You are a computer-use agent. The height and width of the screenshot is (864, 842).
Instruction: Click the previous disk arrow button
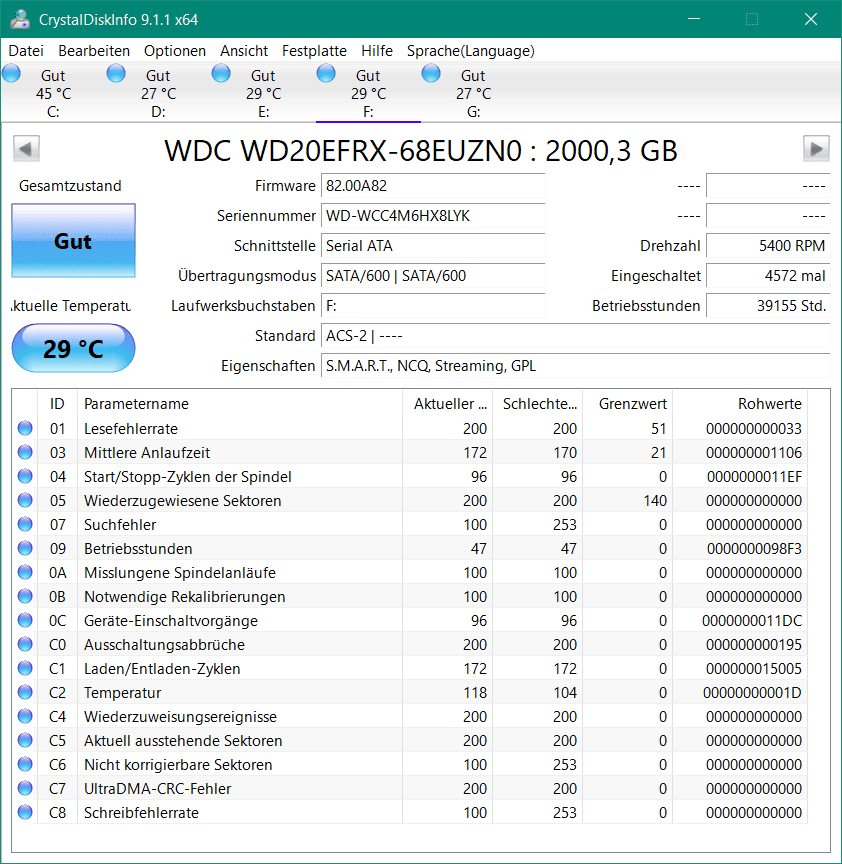point(26,148)
